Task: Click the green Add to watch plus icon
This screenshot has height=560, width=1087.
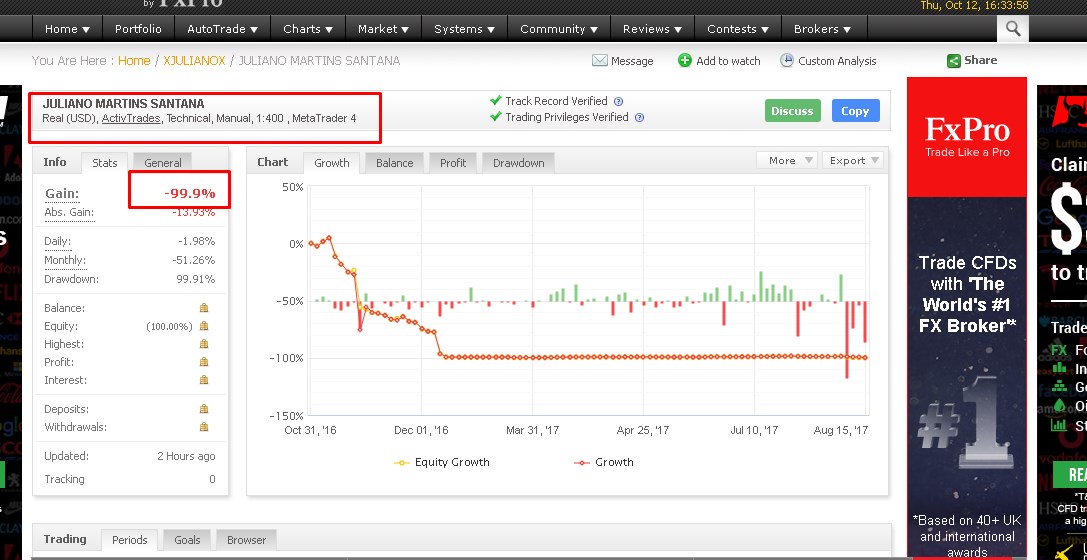Action: click(x=685, y=60)
